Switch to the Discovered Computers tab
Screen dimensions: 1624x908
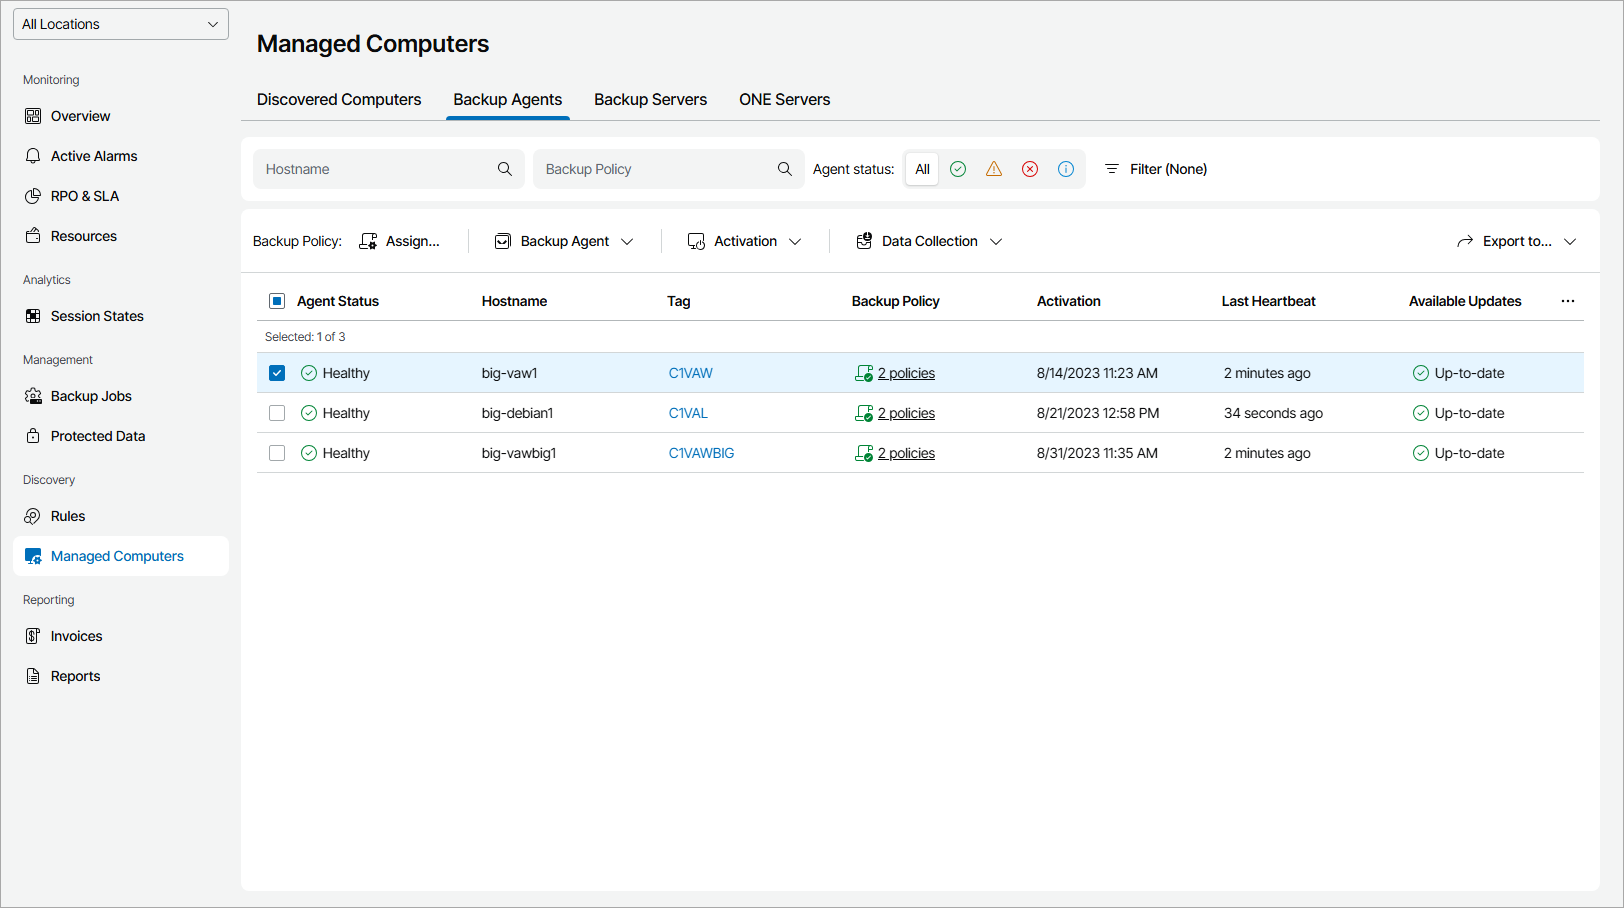pyautogui.click(x=339, y=100)
